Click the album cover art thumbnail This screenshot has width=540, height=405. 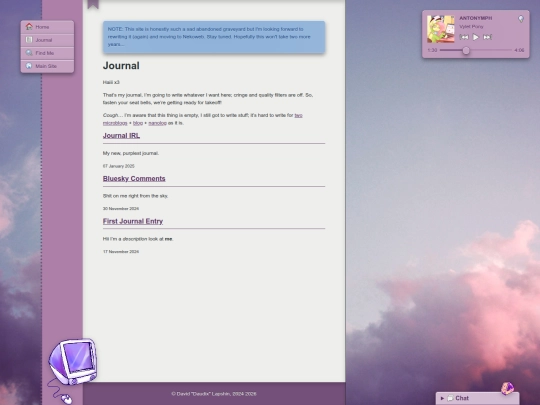pos(440,29)
